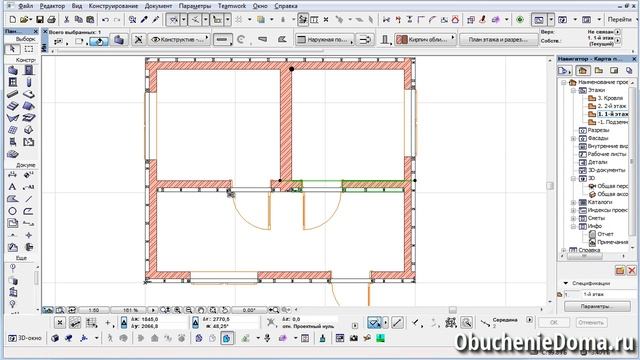
Task: Click the 101 % zoom field
Action: (x=130, y=310)
